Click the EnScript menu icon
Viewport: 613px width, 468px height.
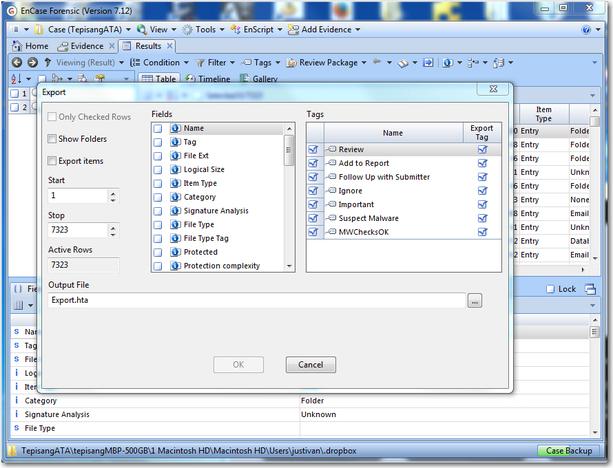[x=235, y=30]
